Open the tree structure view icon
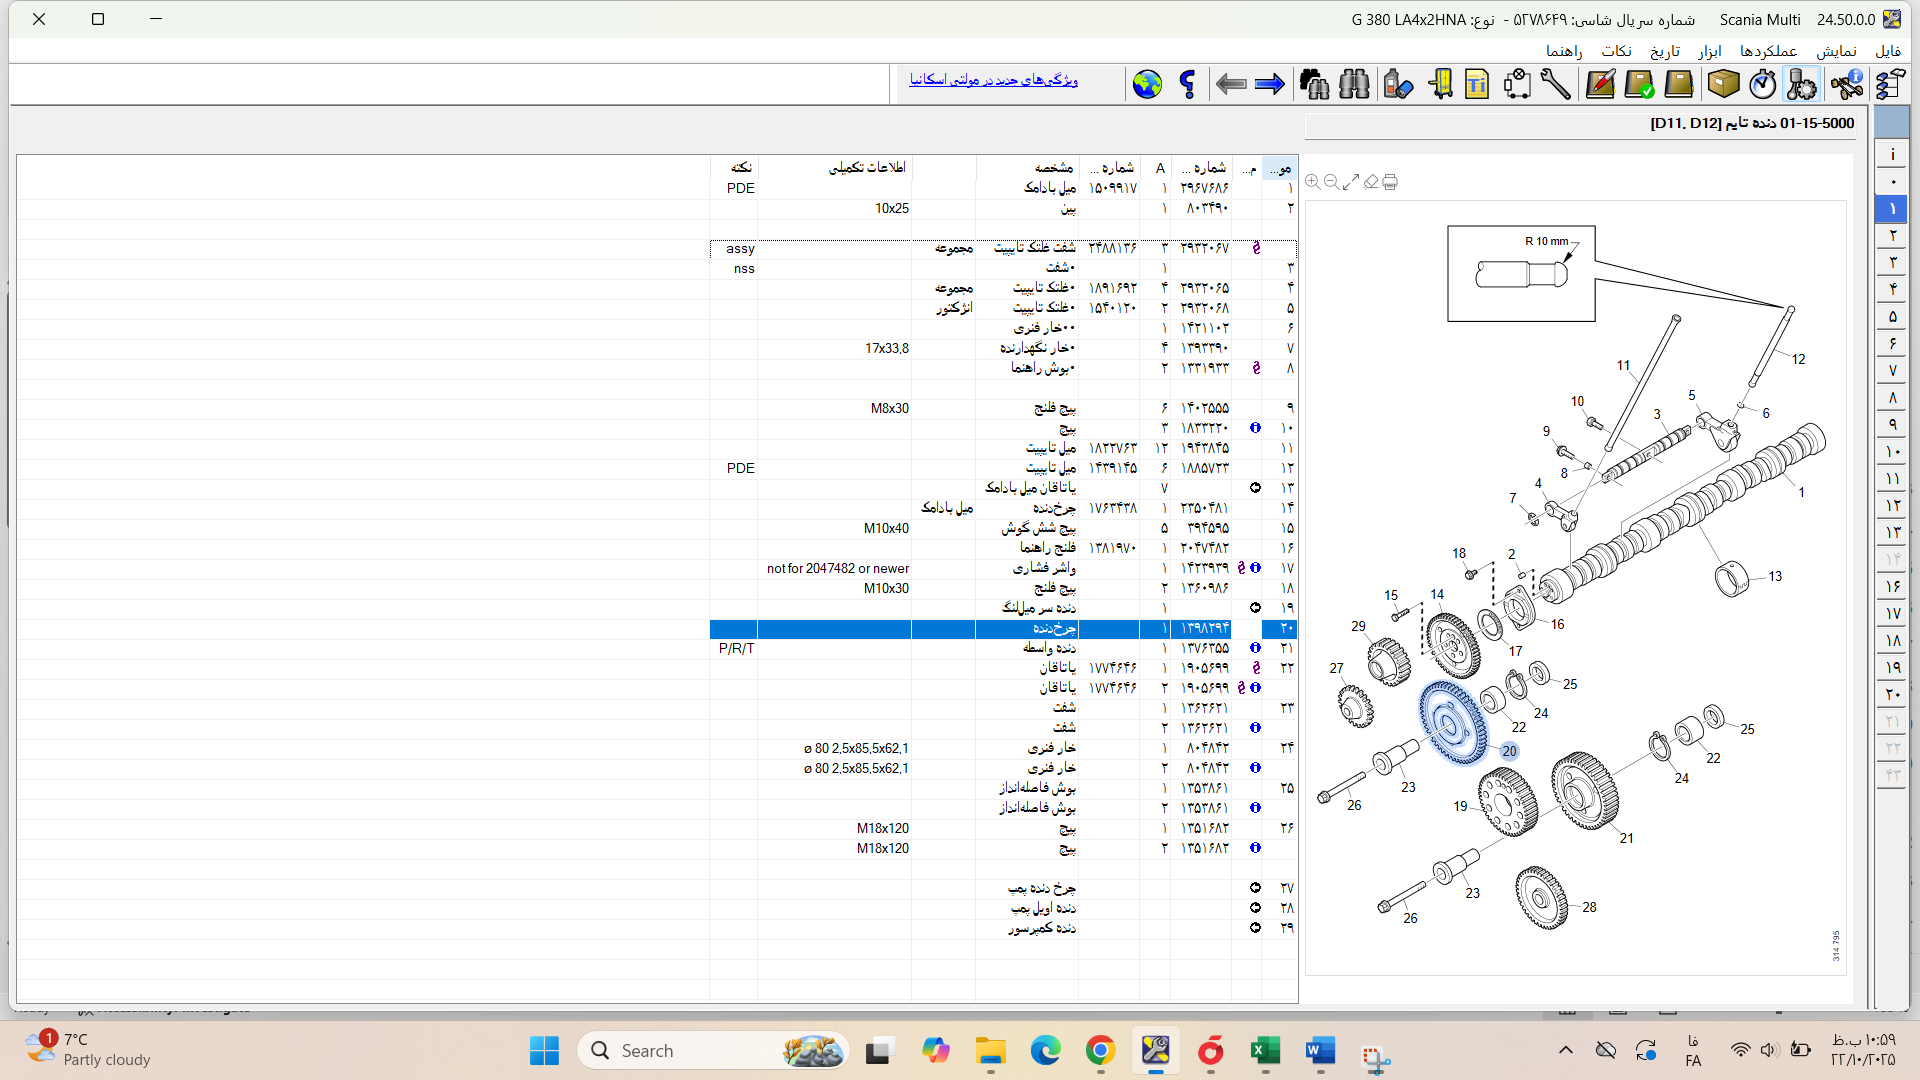The image size is (1920, 1080). [1889, 85]
